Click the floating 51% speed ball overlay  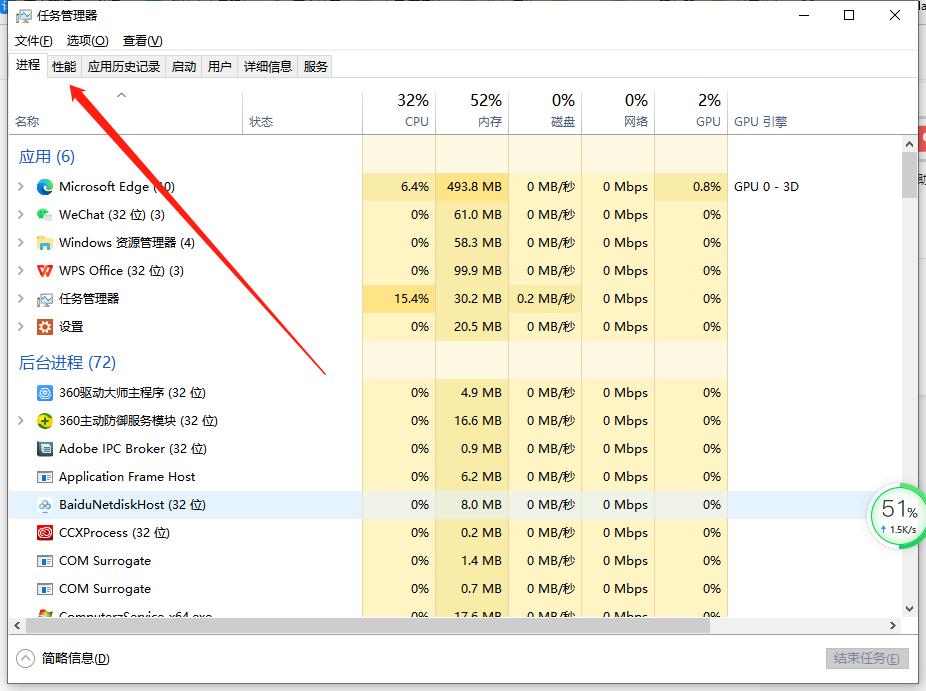pyautogui.click(x=897, y=515)
